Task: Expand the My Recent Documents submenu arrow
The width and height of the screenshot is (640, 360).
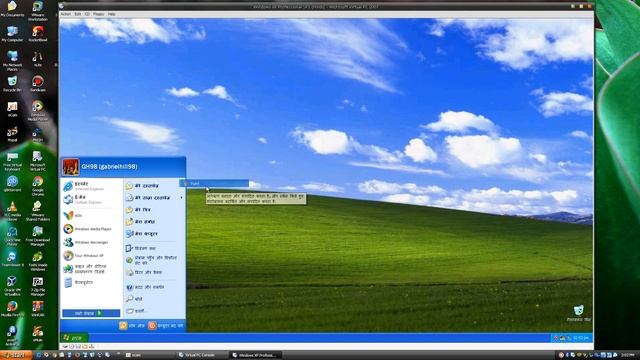Action: (182, 198)
